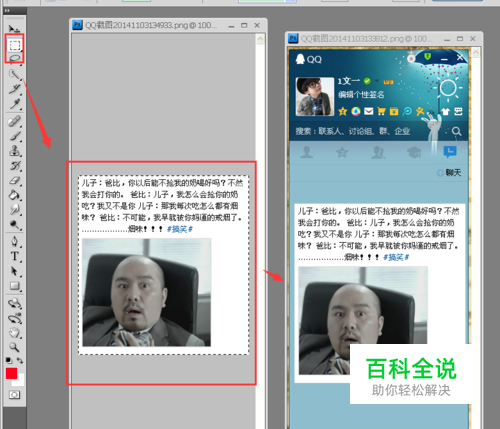
Task: Open the red foreground color picker
Action: tap(11, 373)
